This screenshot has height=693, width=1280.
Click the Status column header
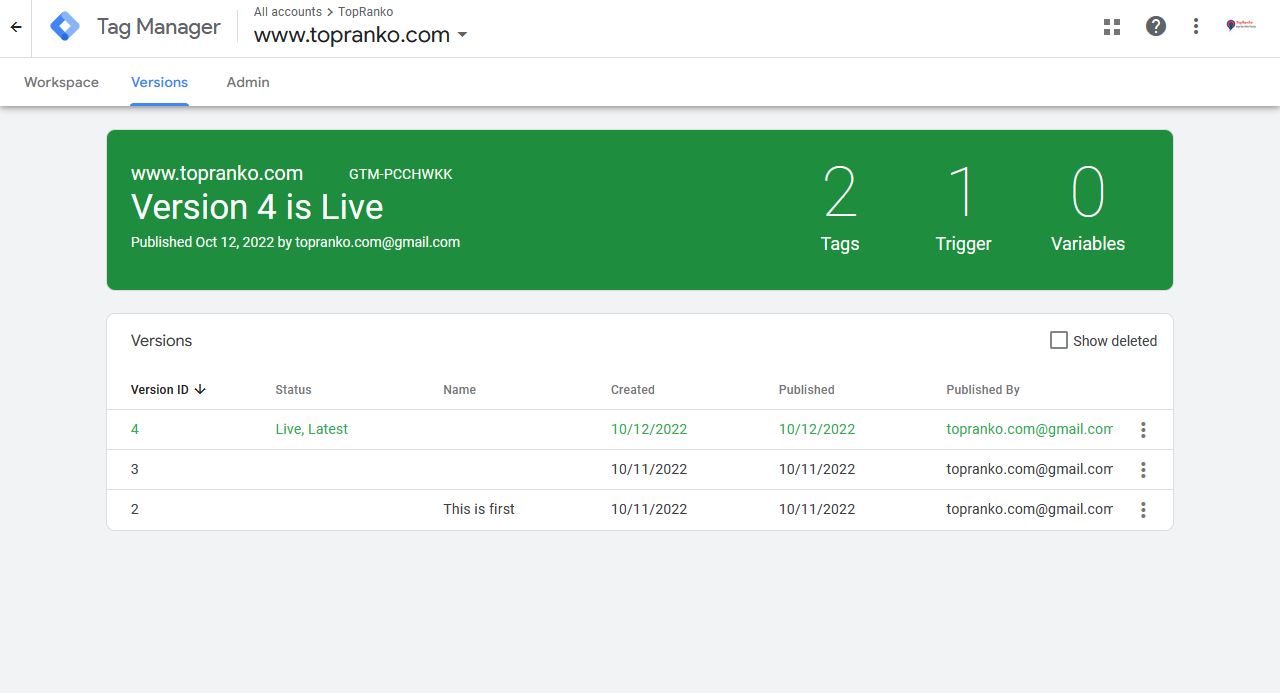pos(293,390)
